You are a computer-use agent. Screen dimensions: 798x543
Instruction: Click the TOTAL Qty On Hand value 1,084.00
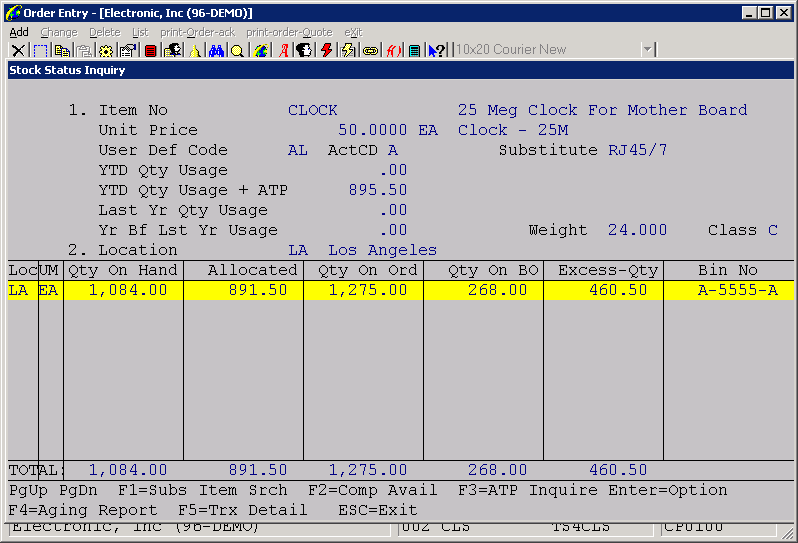pyautogui.click(x=128, y=470)
